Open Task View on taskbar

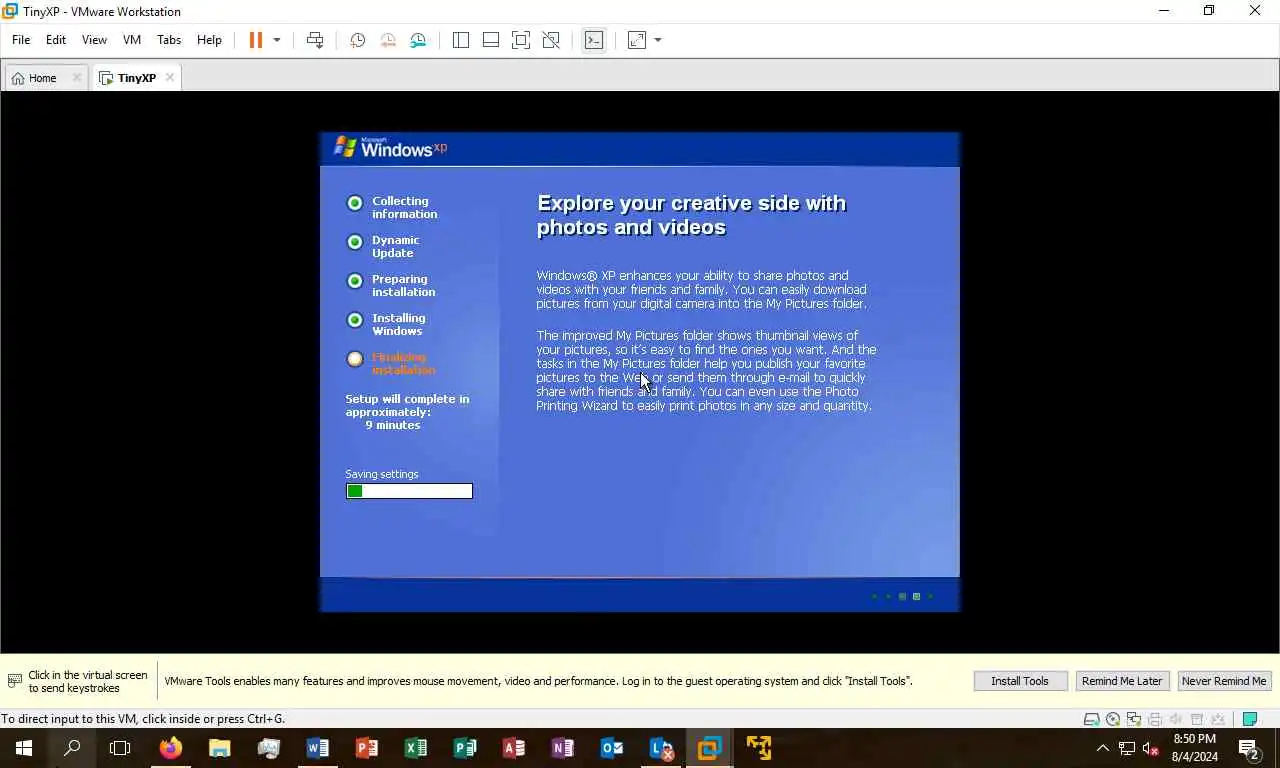tap(120, 748)
